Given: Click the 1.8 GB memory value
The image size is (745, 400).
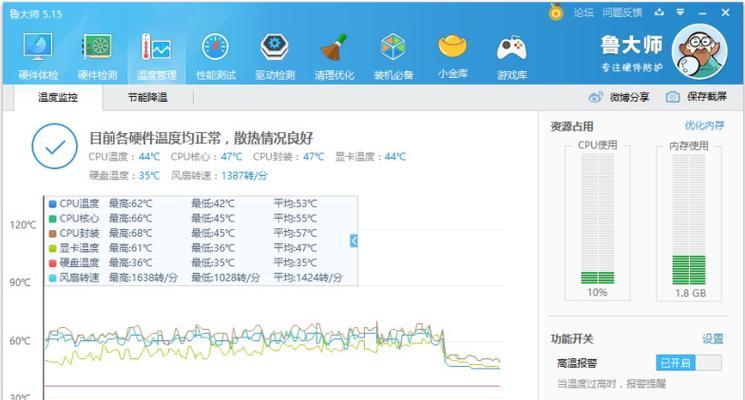Looking at the screenshot, I should tap(690, 293).
